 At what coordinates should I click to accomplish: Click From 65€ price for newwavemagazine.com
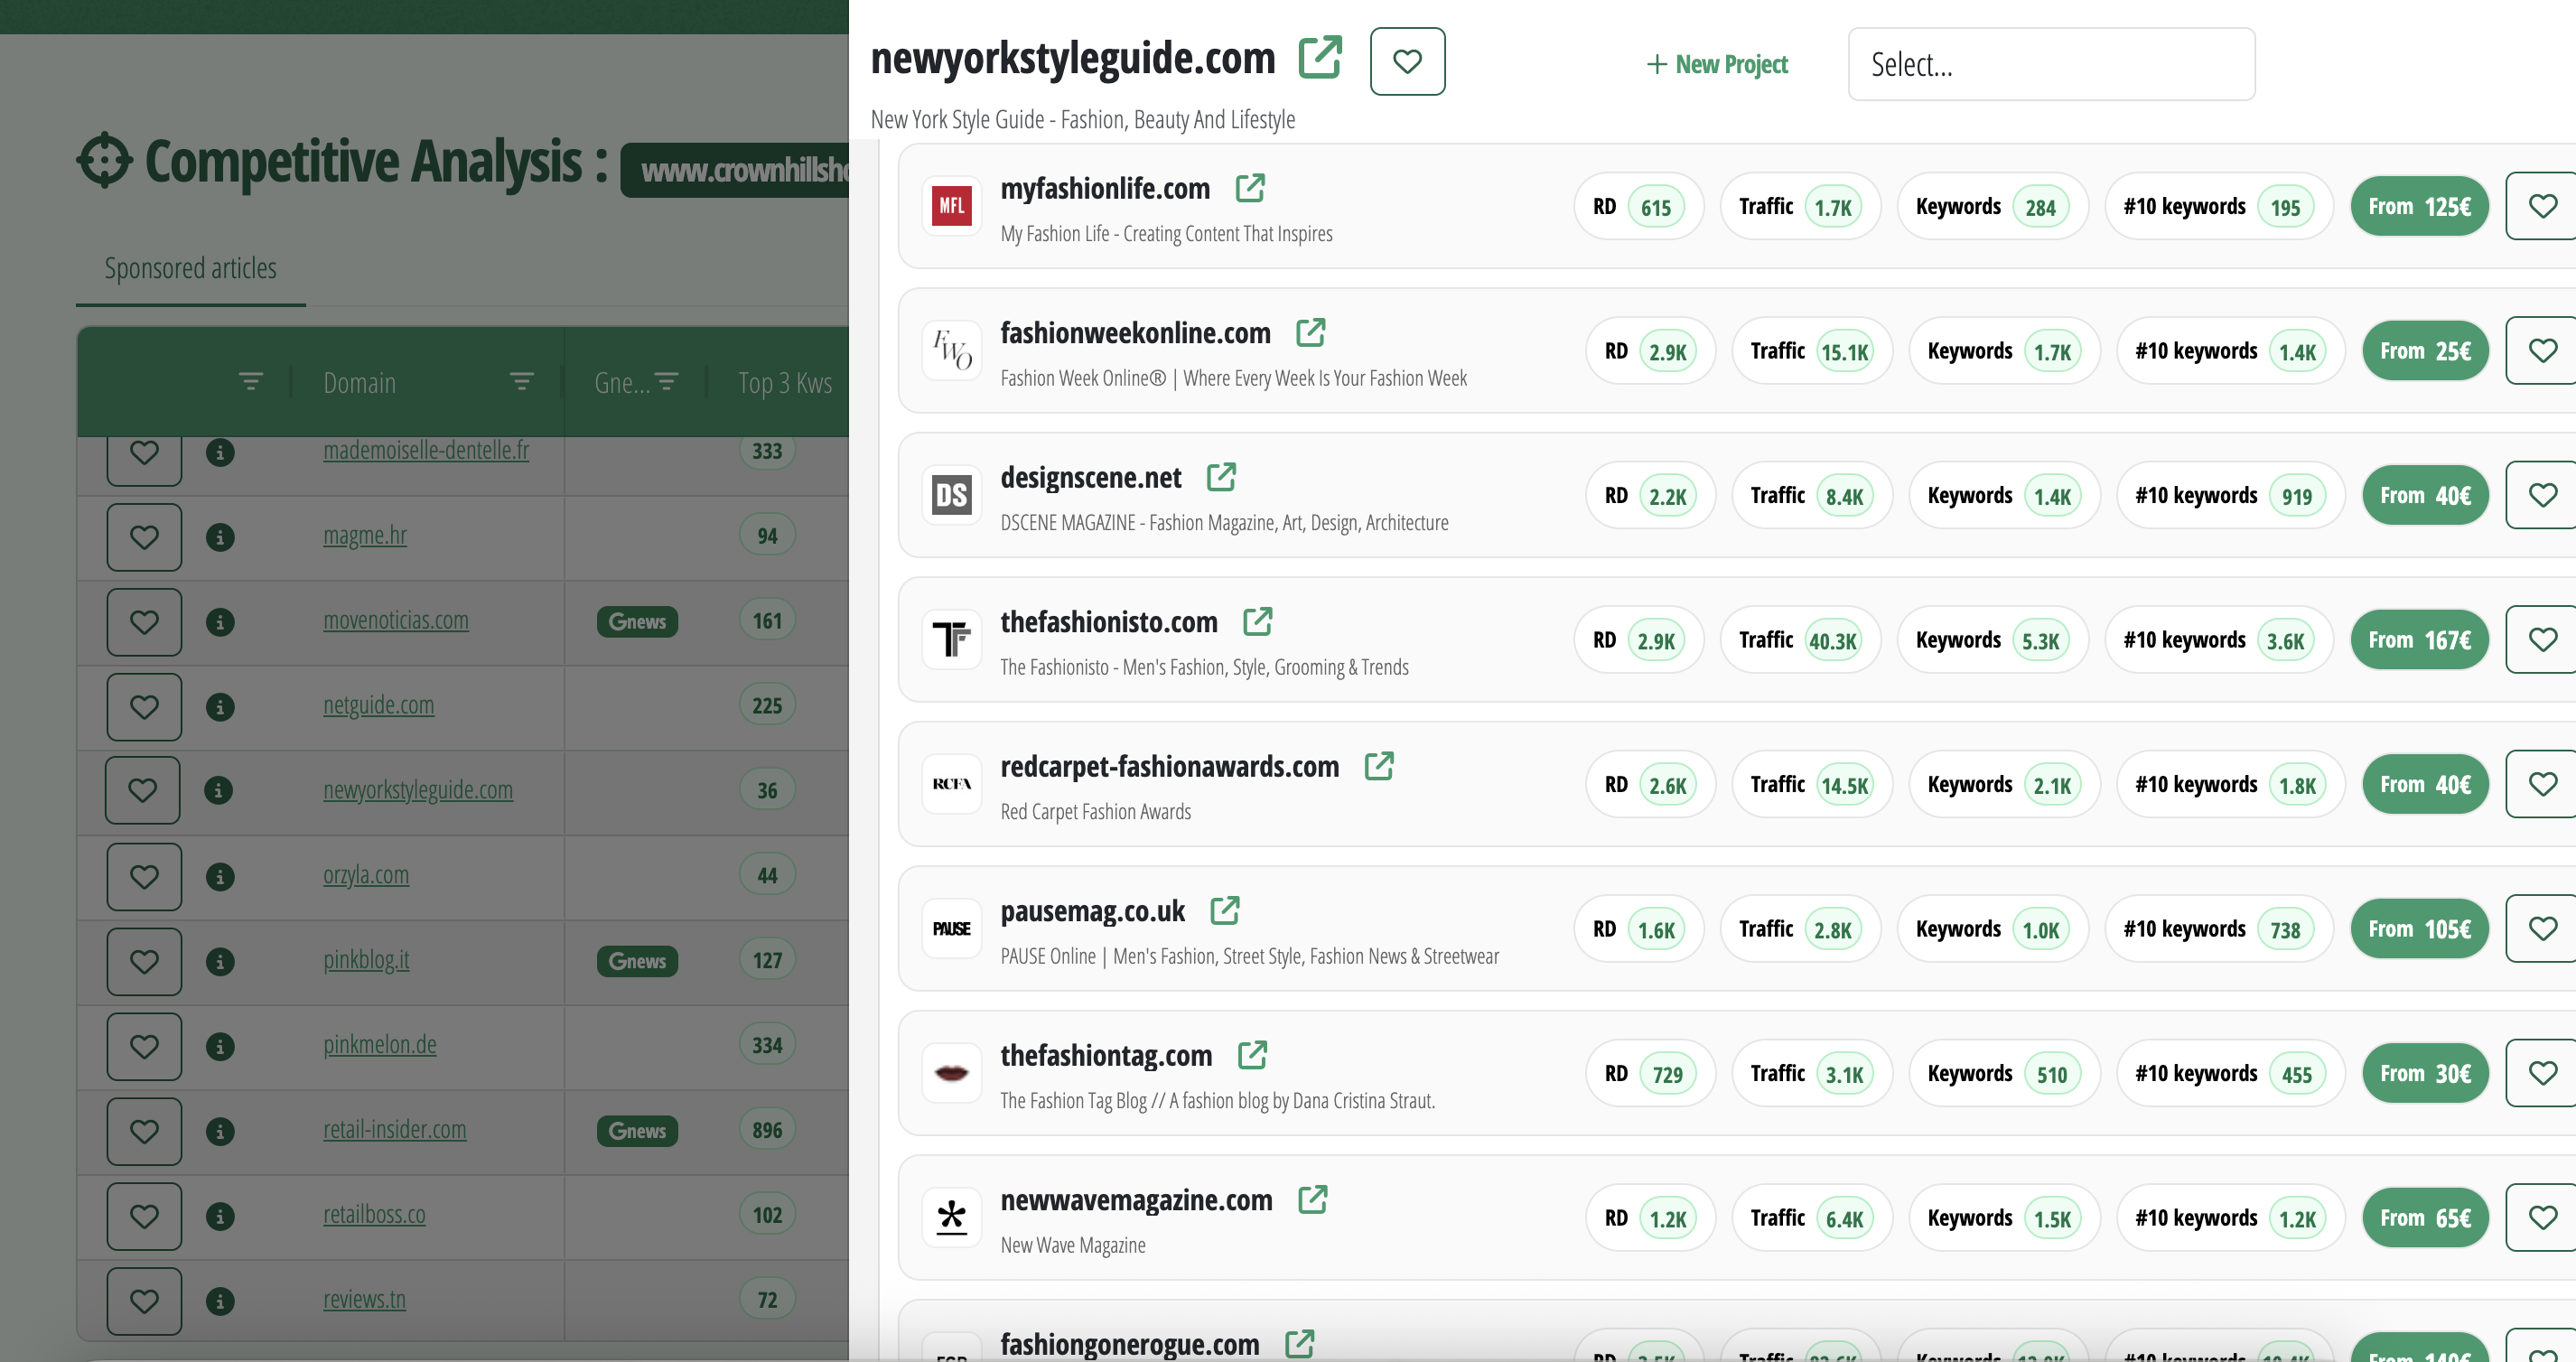[2425, 1218]
